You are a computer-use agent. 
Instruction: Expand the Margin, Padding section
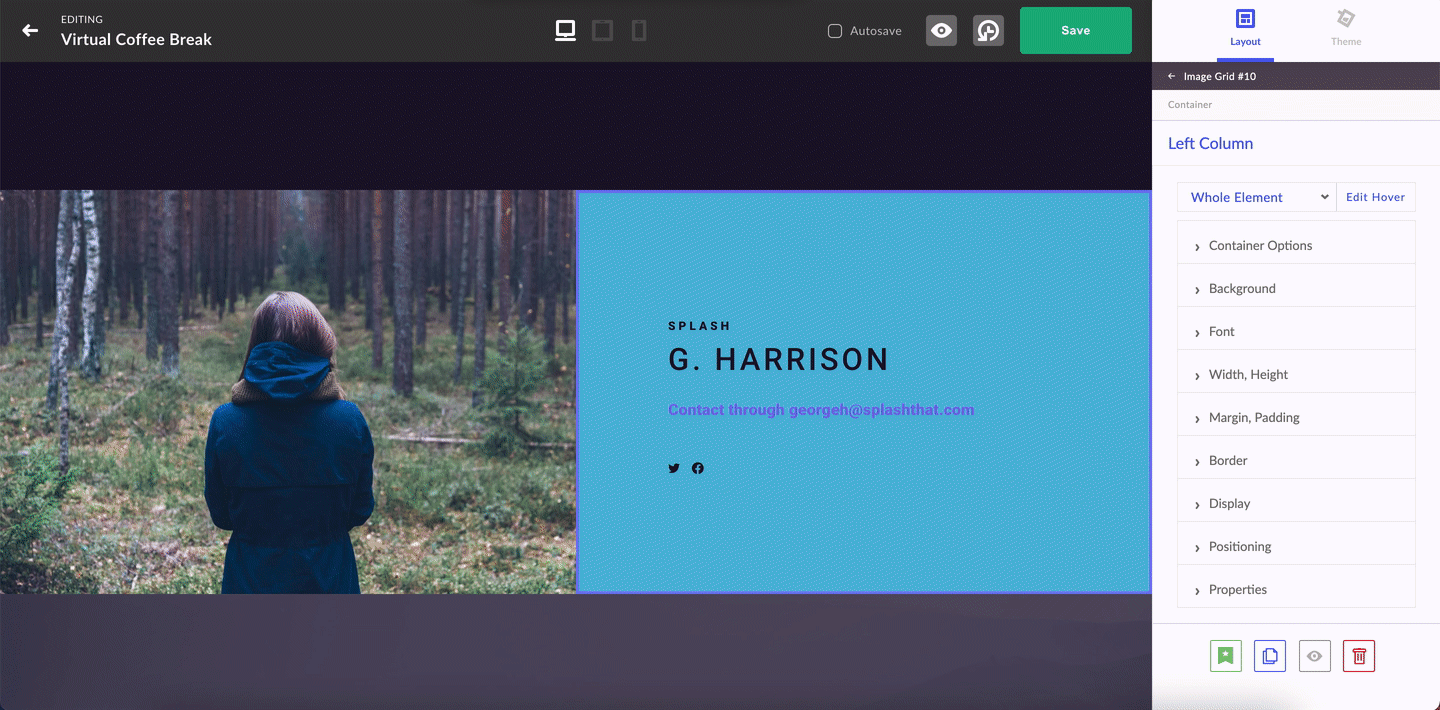pos(1297,417)
